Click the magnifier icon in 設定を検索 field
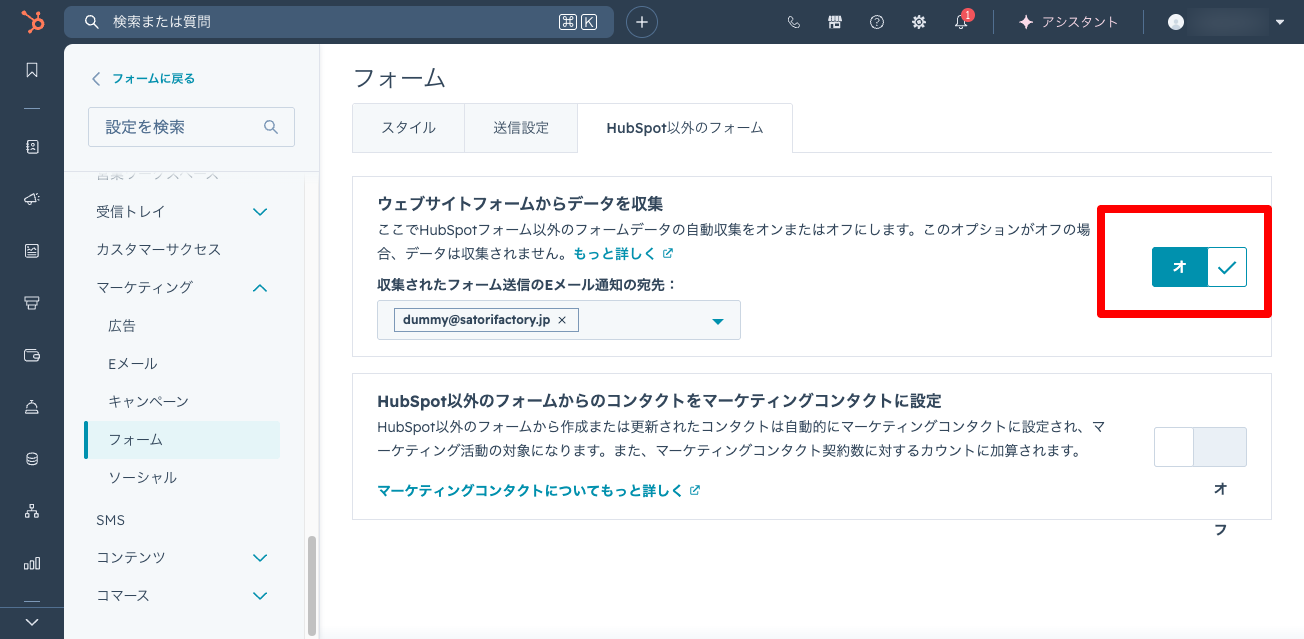Image resolution: width=1304 pixels, height=639 pixels. pyautogui.click(x=271, y=127)
